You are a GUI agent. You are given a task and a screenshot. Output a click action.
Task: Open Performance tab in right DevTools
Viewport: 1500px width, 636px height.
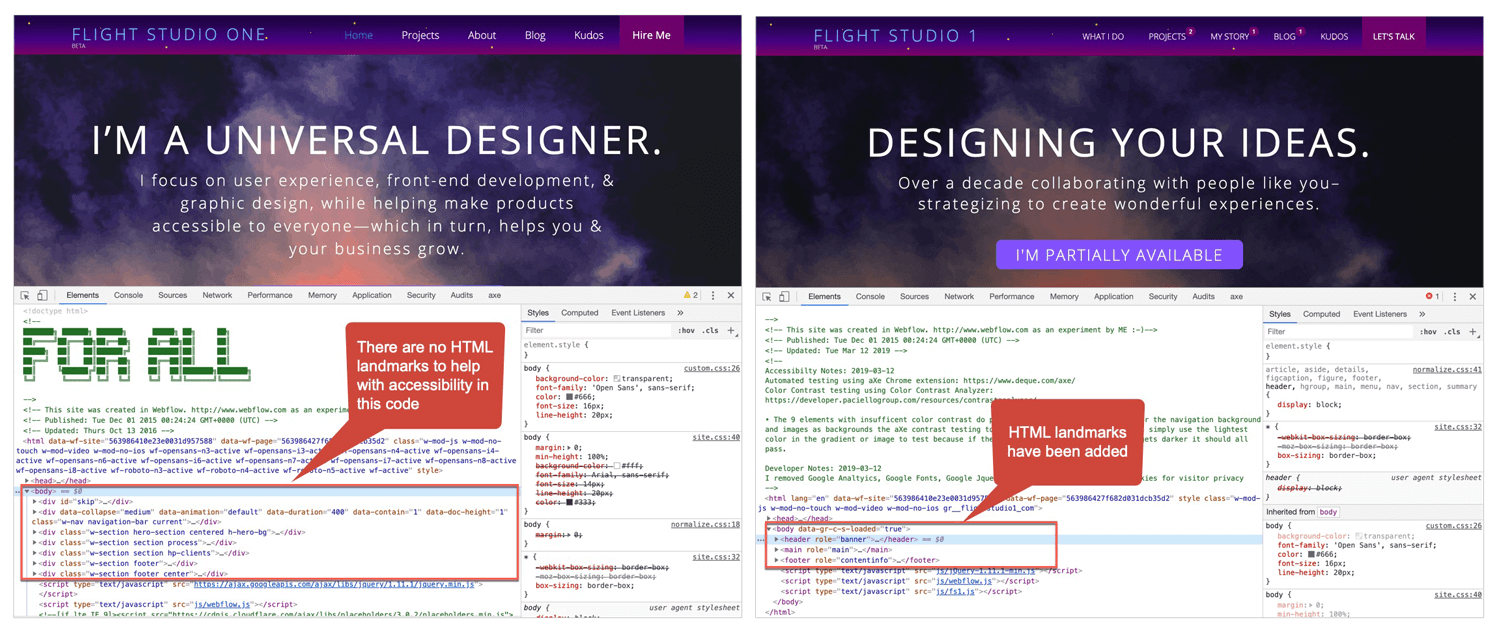1012,297
